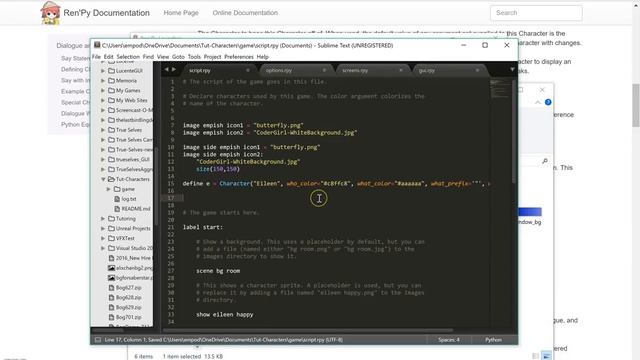Viewport: 640px width, 360px height.
Task: Open the View menu
Action: pyautogui.click(x=163, y=57)
